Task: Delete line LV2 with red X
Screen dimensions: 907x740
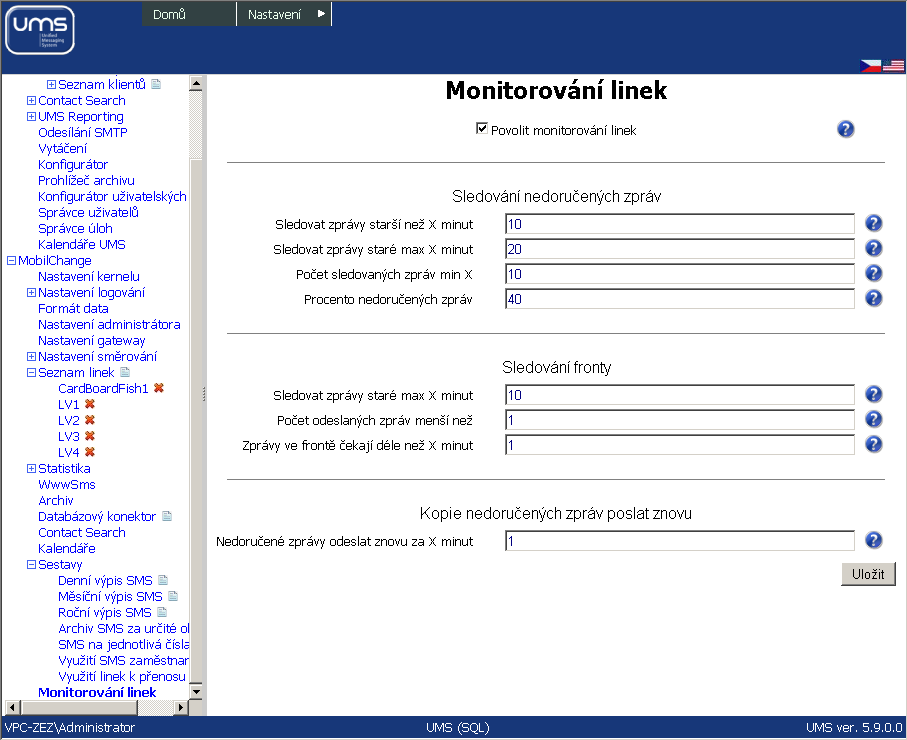Action: (x=90, y=420)
